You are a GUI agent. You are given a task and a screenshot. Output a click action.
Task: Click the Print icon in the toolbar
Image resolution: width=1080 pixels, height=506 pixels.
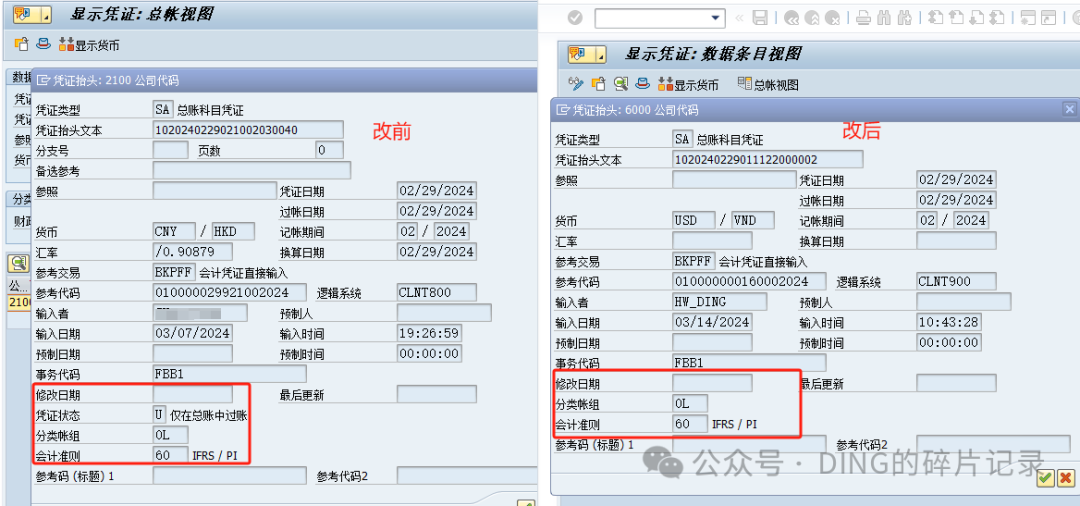pyautogui.click(x=863, y=19)
